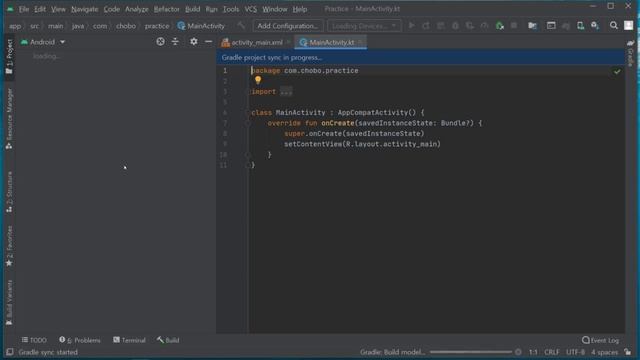This screenshot has height=360, width=640.
Task: Click the chobo breadcrumb
Action: coord(126,26)
